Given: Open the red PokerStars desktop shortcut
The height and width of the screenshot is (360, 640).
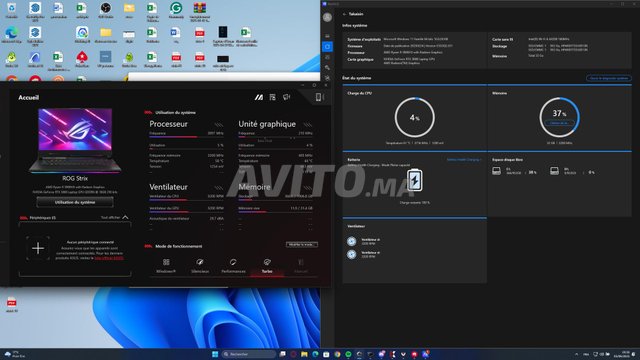Looking at the screenshot, I should click(x=82, y=59).
